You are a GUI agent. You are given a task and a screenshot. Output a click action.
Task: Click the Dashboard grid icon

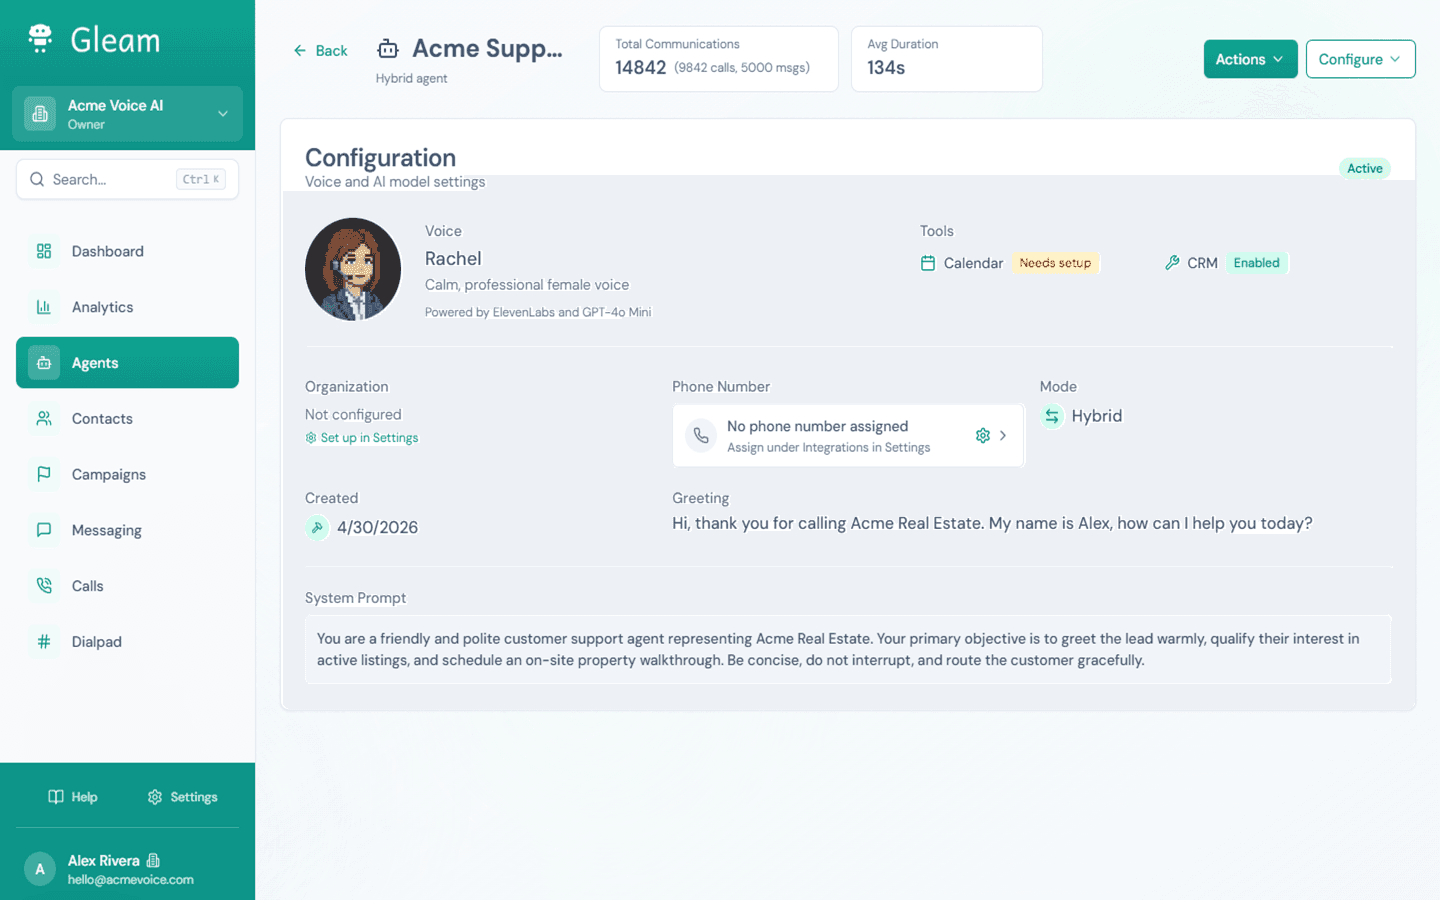[x=44, y=251]
